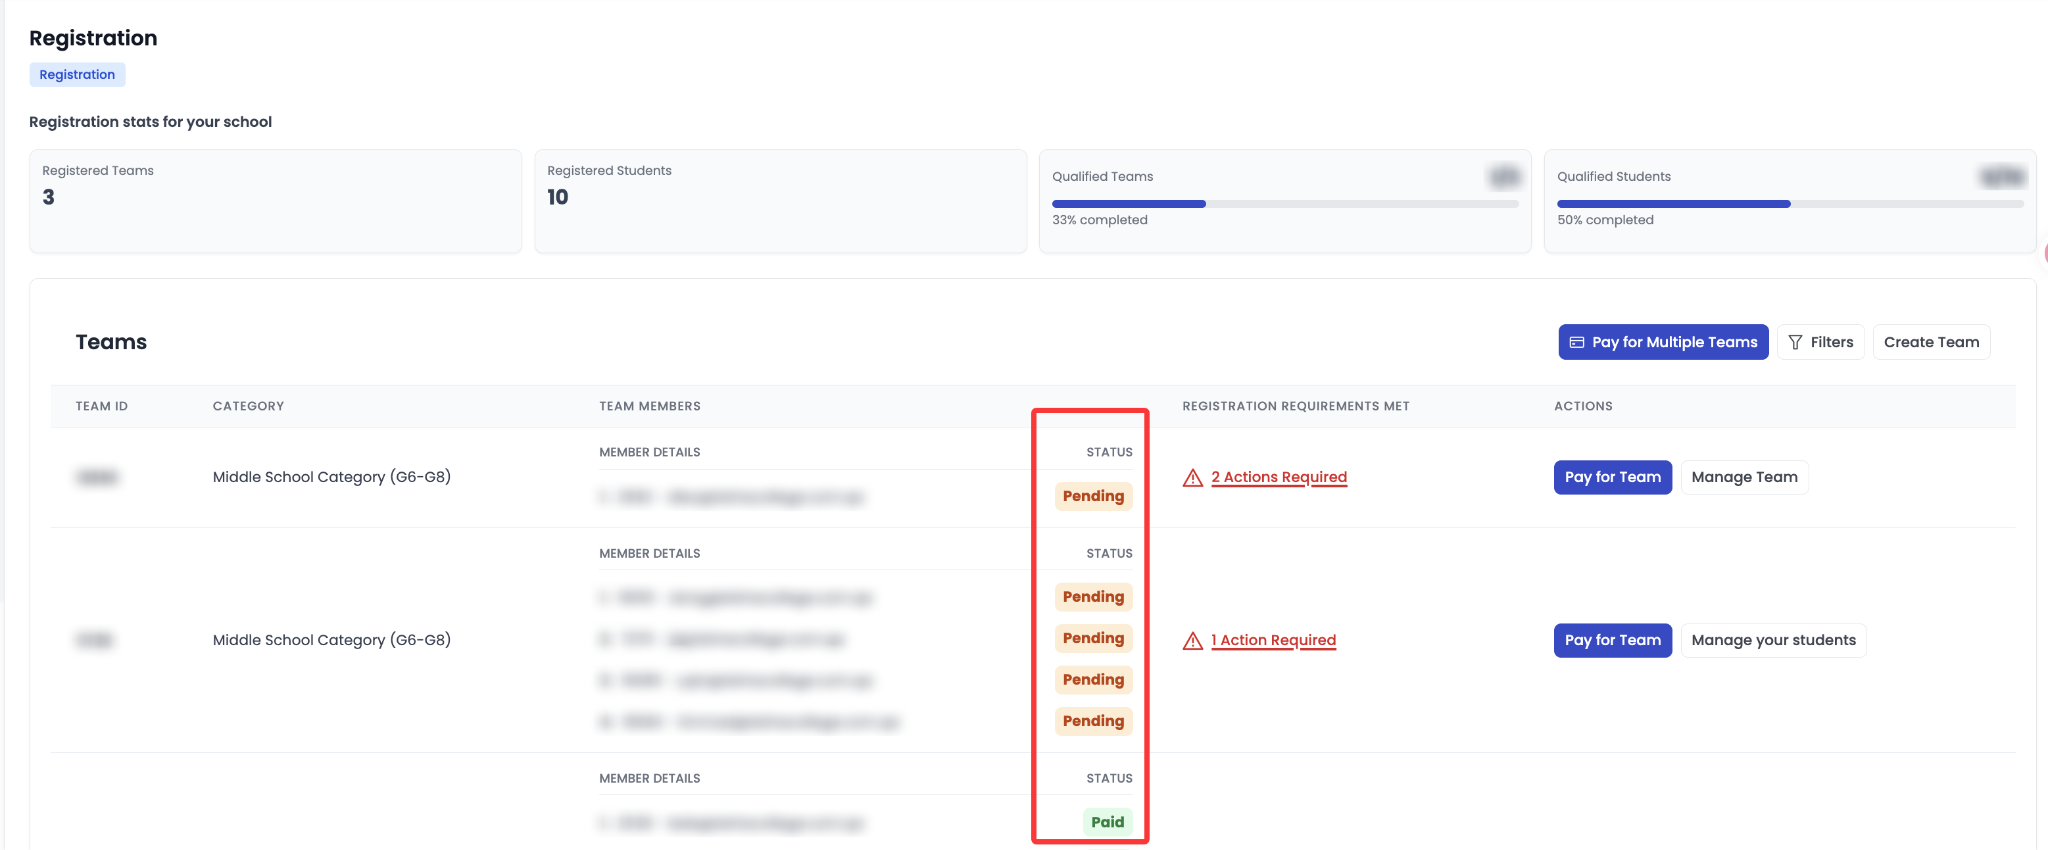
Task: Open the 2 Actions Required link
Action: [x=1279, y=477]
